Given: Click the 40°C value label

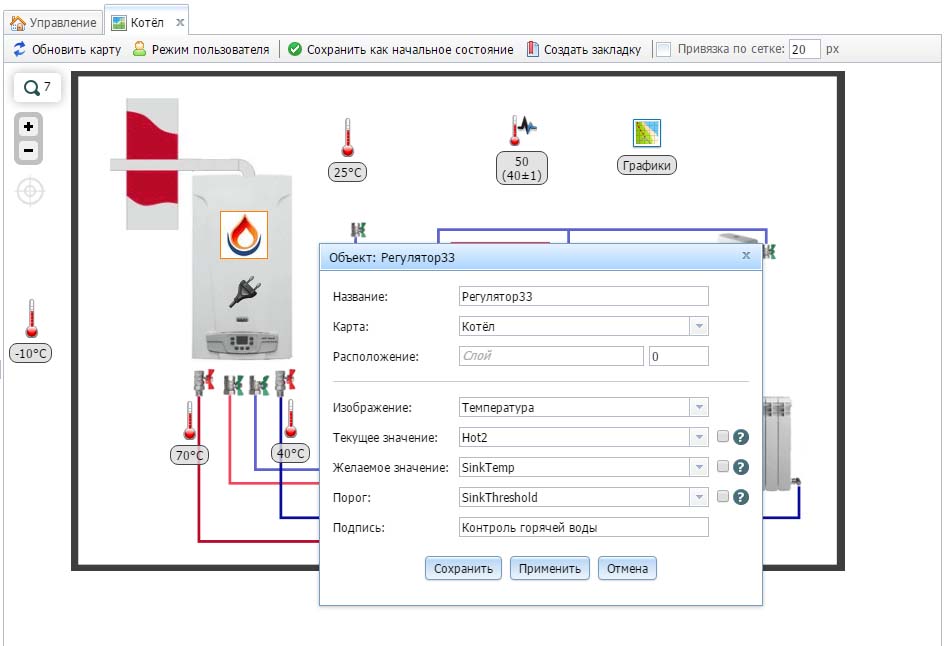Looking at the screenshot, I should [x=291, y=453].
